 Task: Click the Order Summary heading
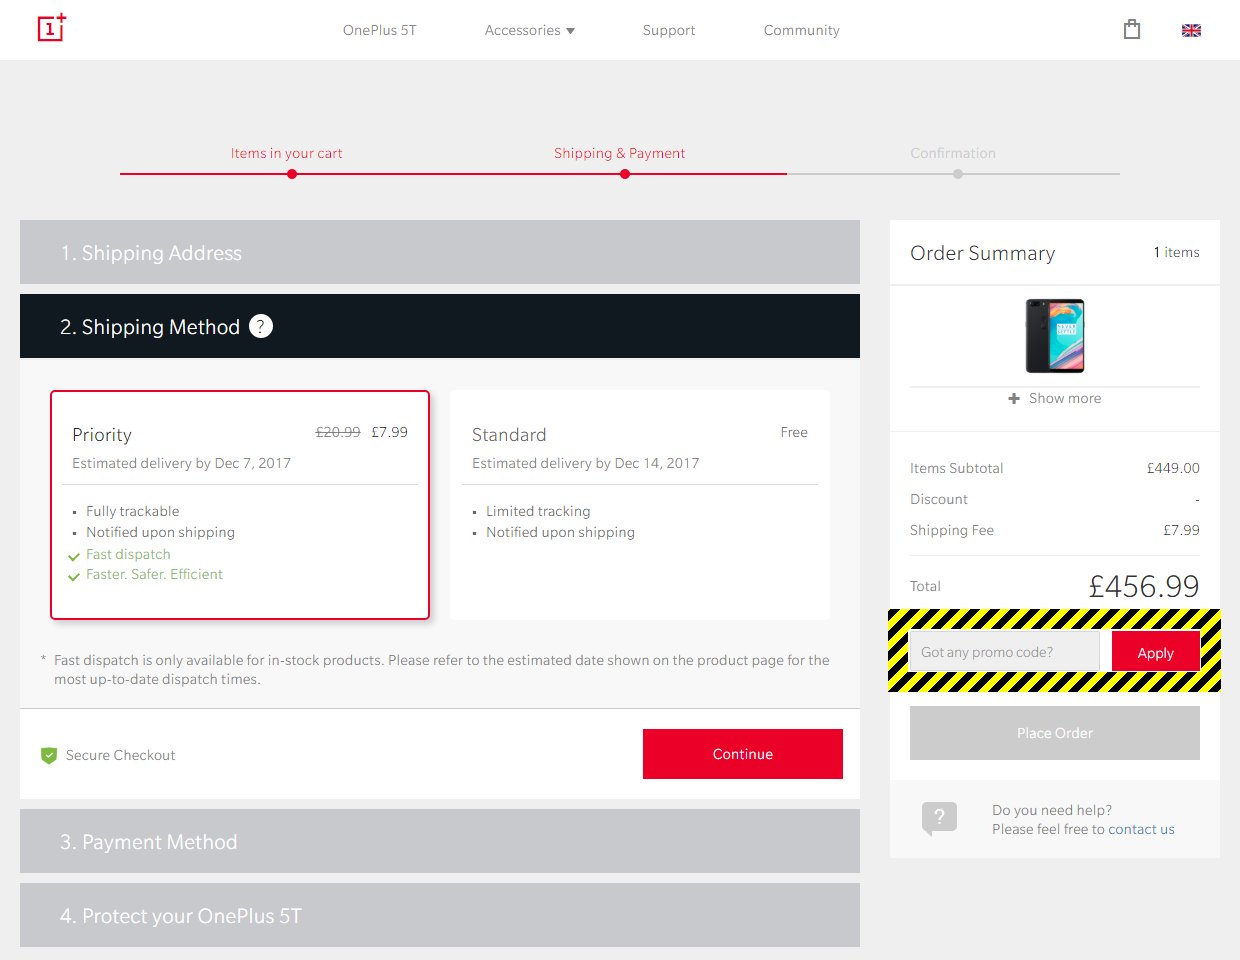[982, 253]
